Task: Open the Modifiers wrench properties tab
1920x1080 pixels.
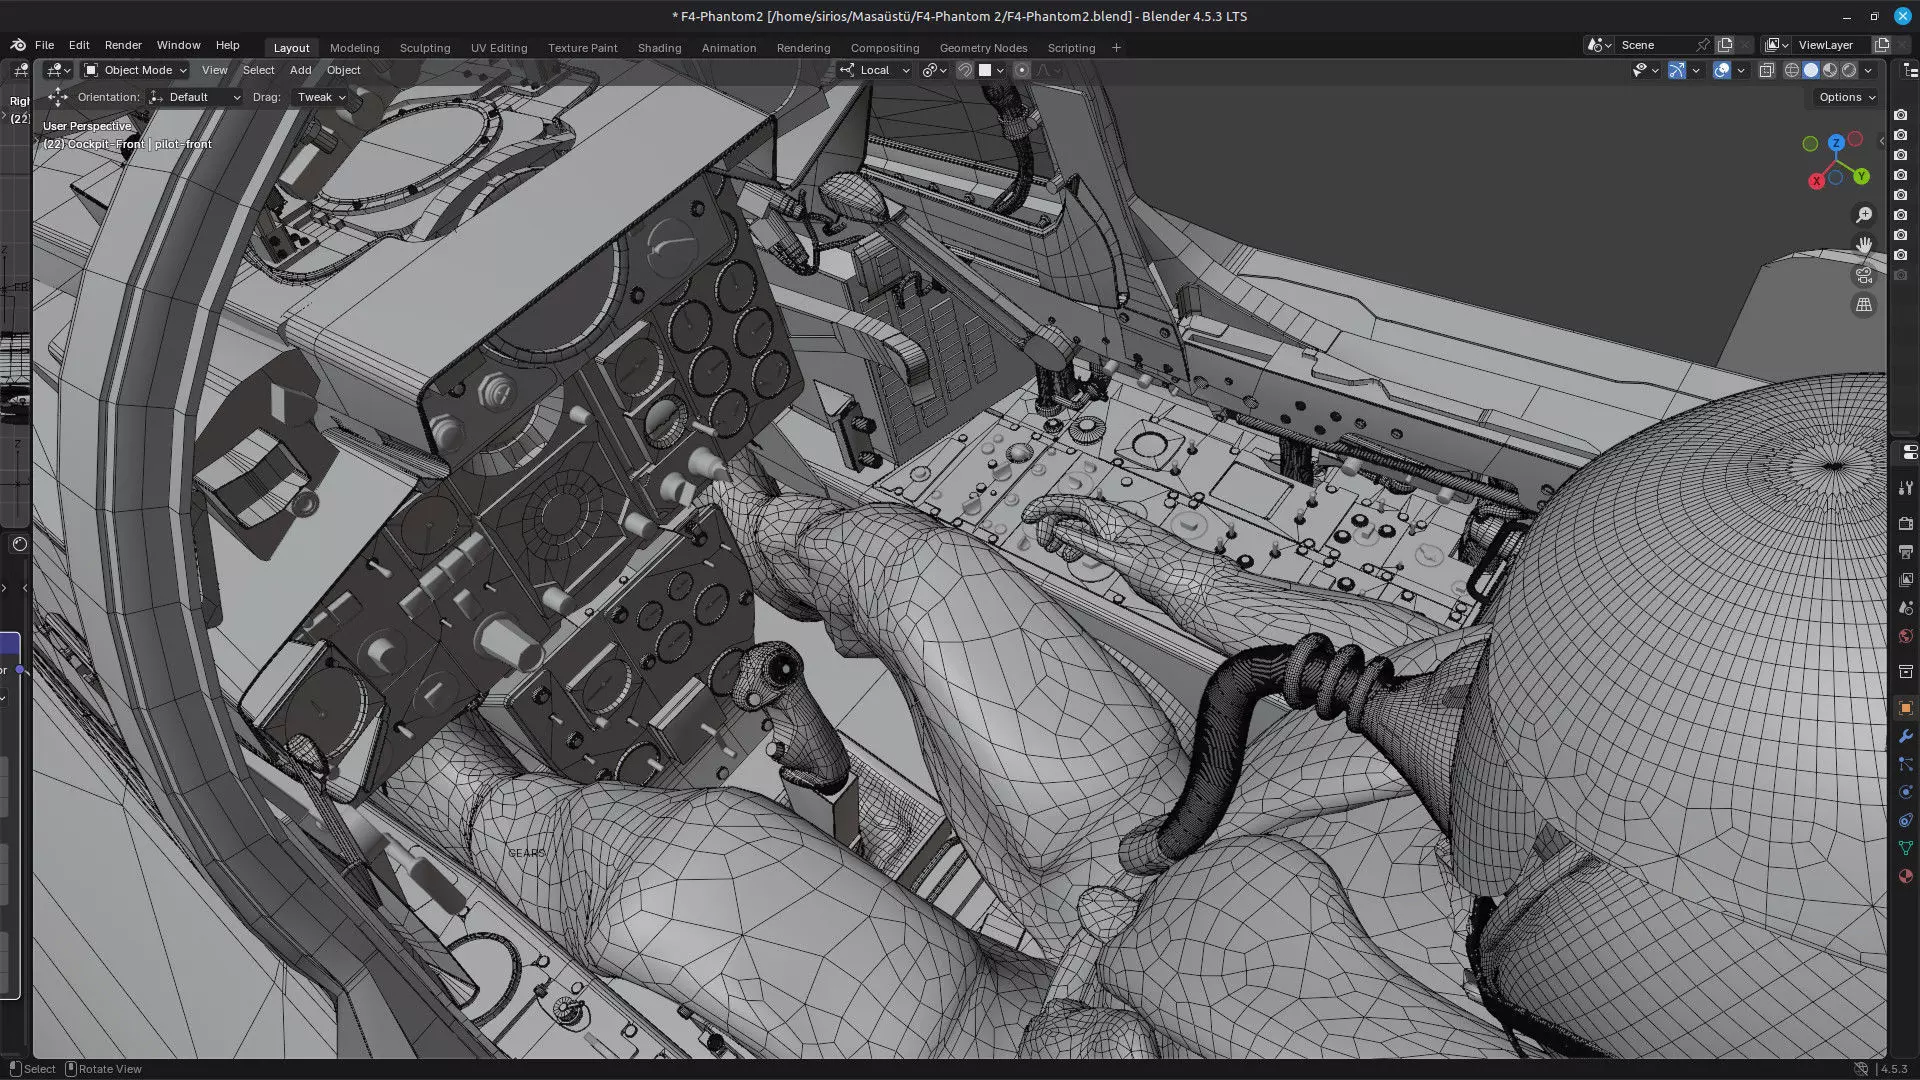Action: tap(1905, 736)
